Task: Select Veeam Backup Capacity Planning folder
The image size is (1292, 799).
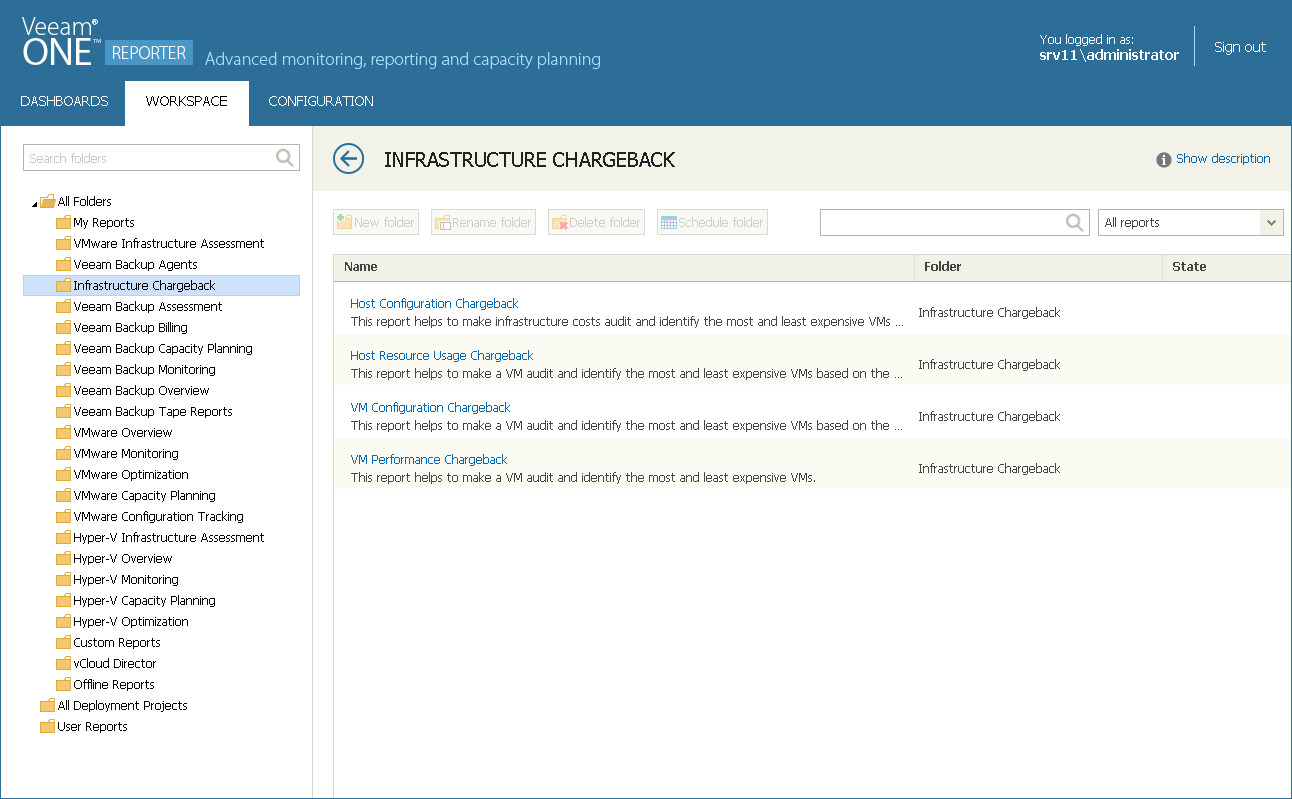Action: point(163,348)
